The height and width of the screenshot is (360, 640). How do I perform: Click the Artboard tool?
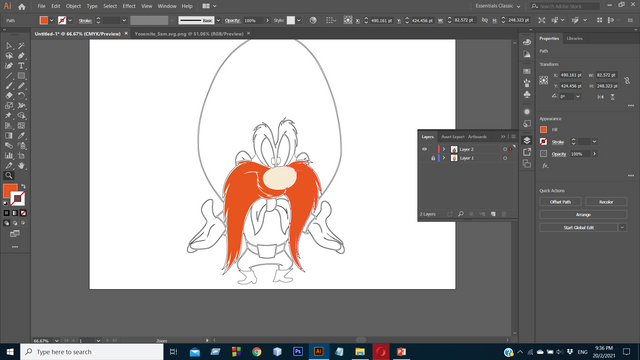[21, 156]
